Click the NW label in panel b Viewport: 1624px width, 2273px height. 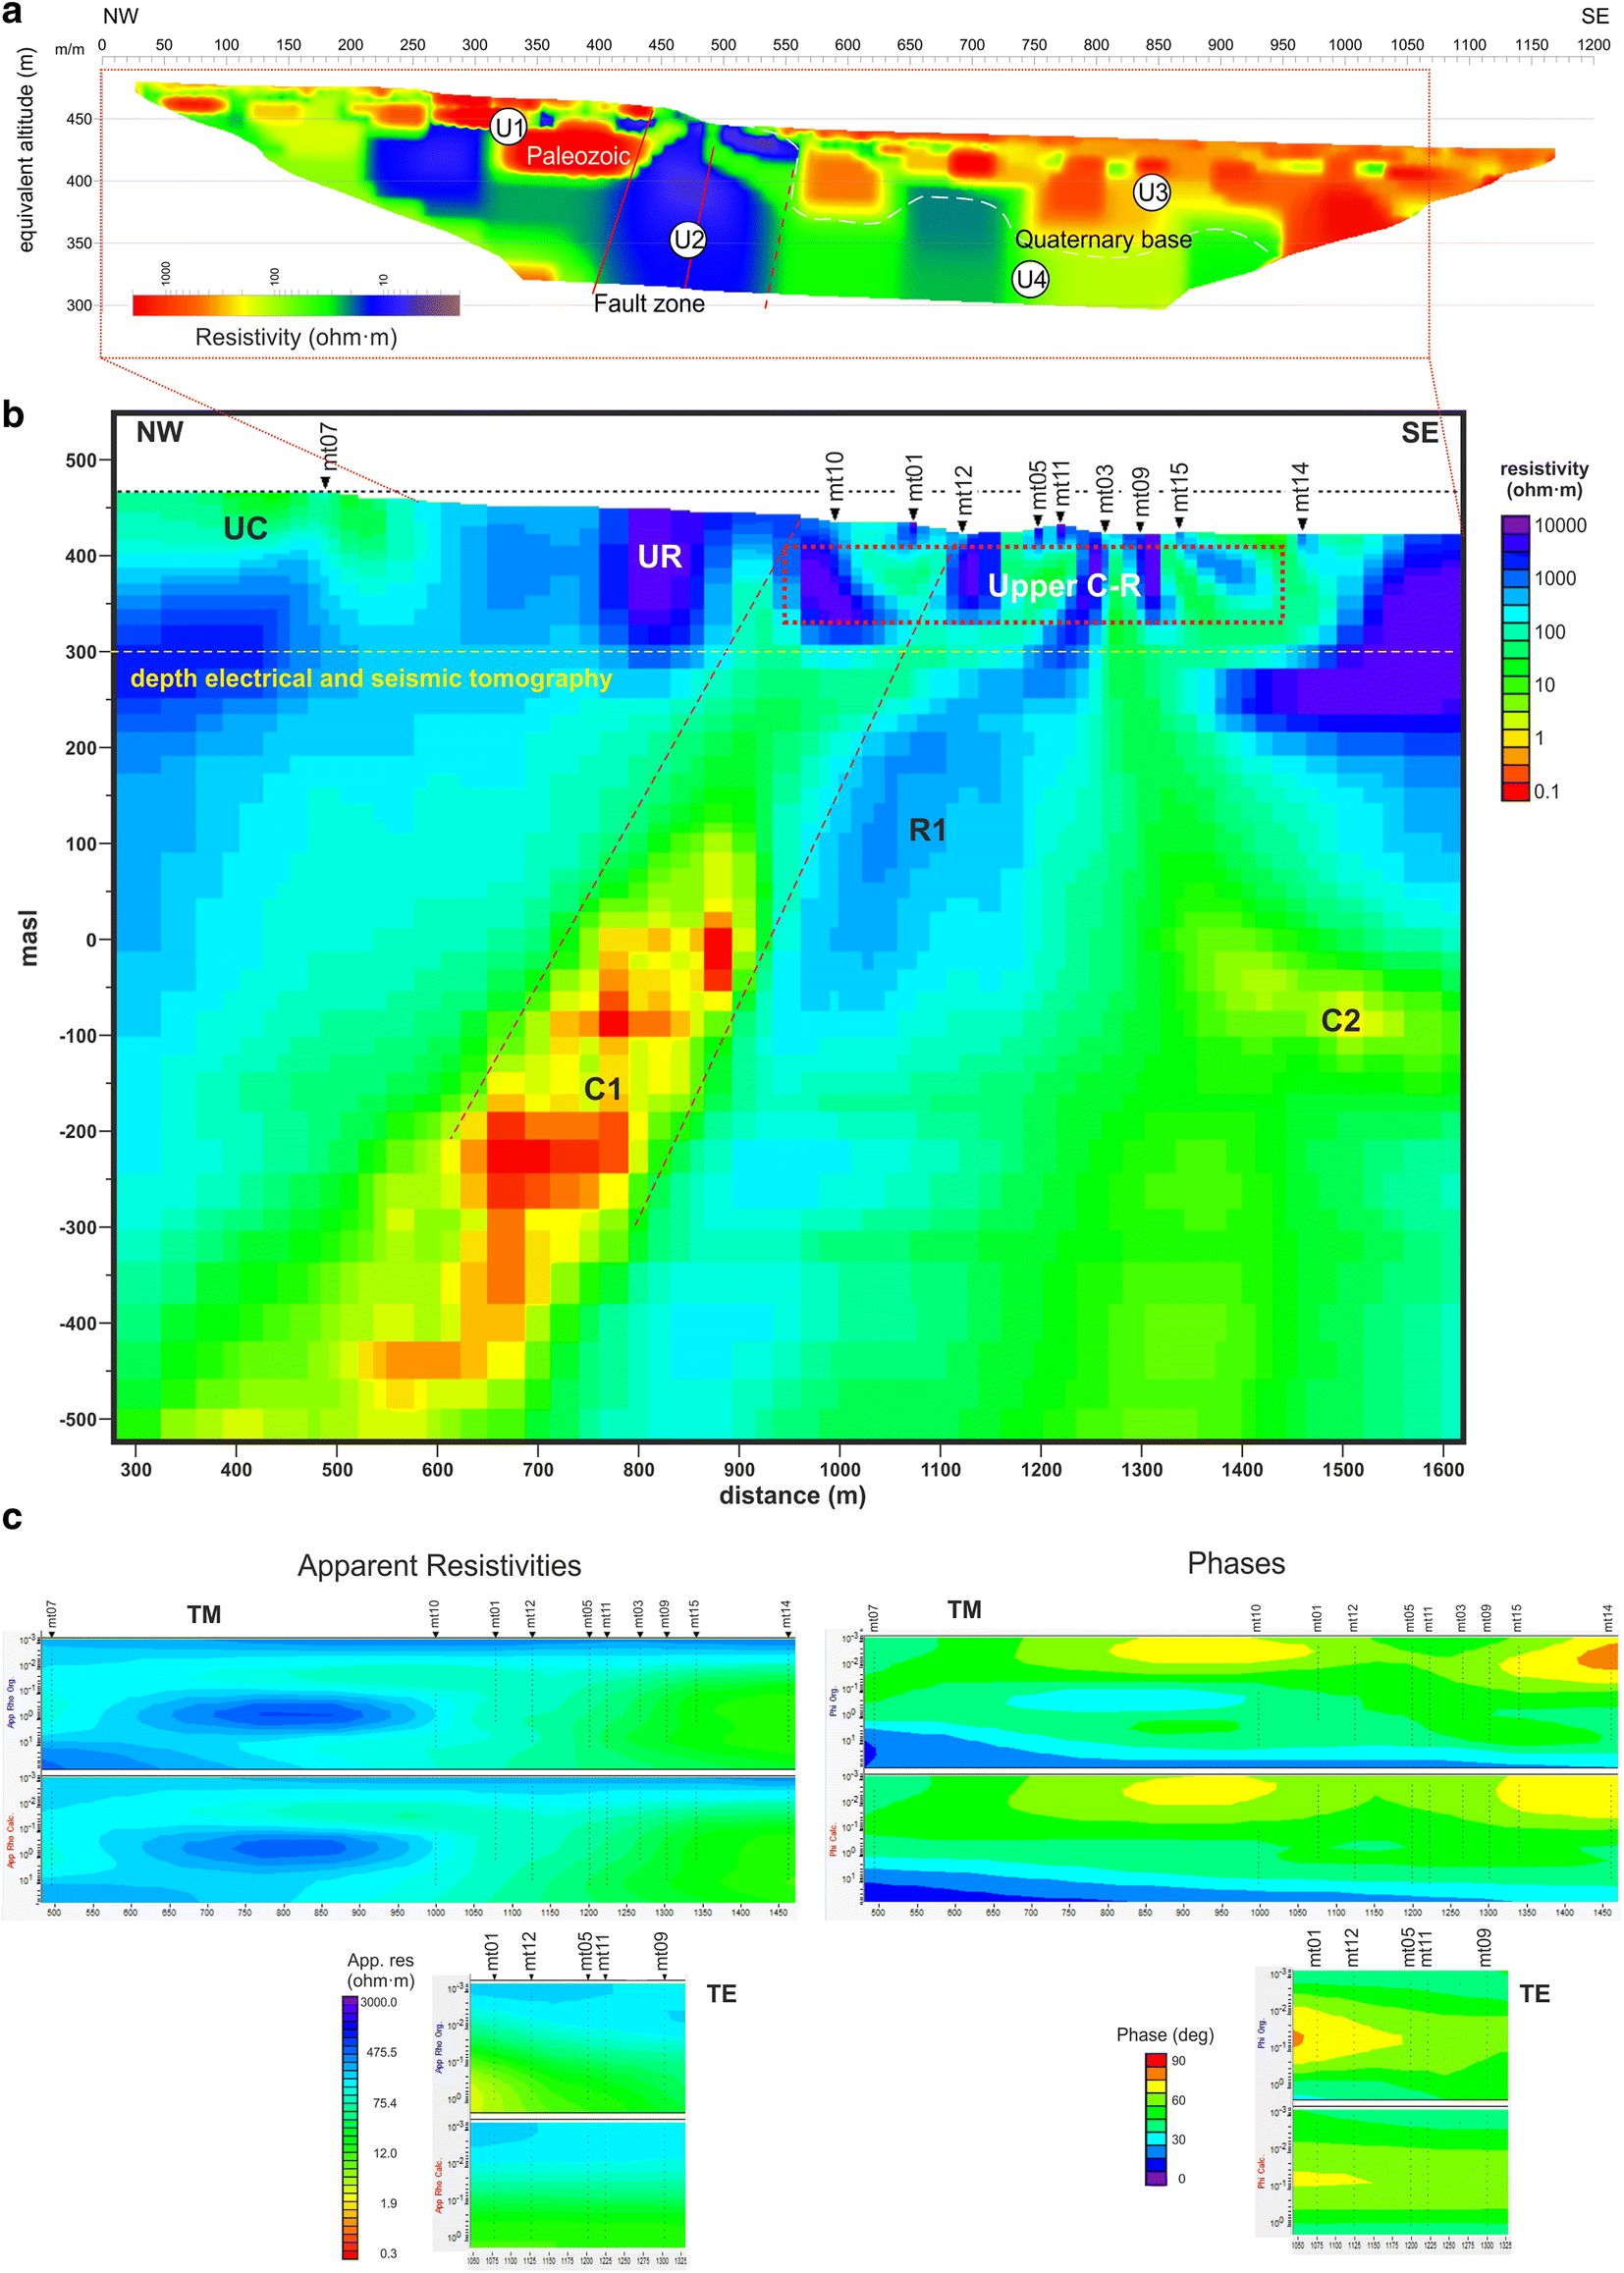pos(160,432)
